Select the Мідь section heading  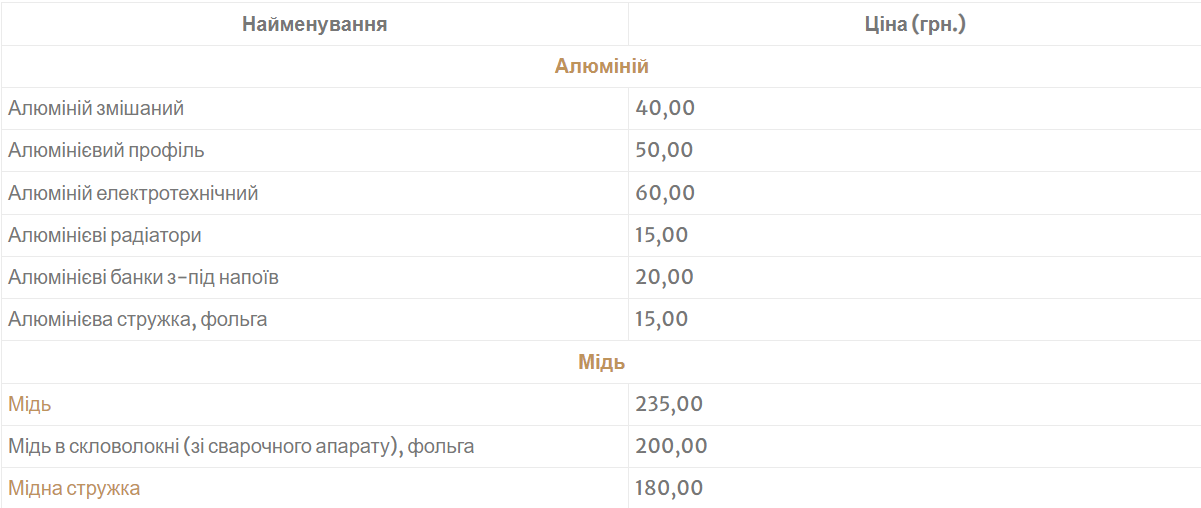click(x=601, y=362)
